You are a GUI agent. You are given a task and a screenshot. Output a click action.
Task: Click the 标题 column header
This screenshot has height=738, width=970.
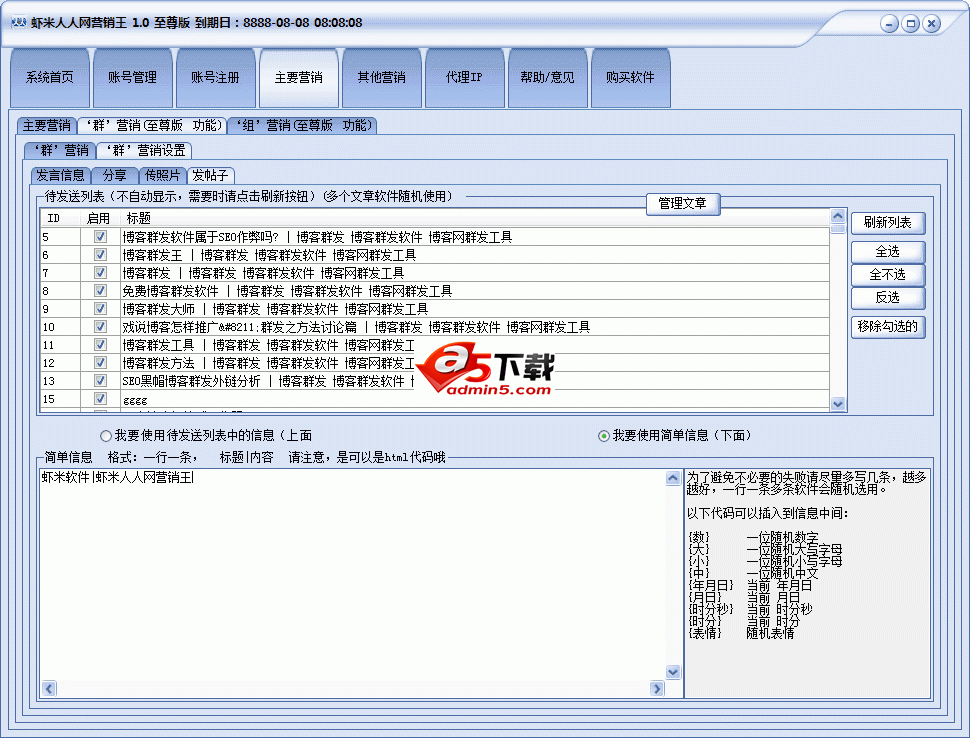pos(475,218)
